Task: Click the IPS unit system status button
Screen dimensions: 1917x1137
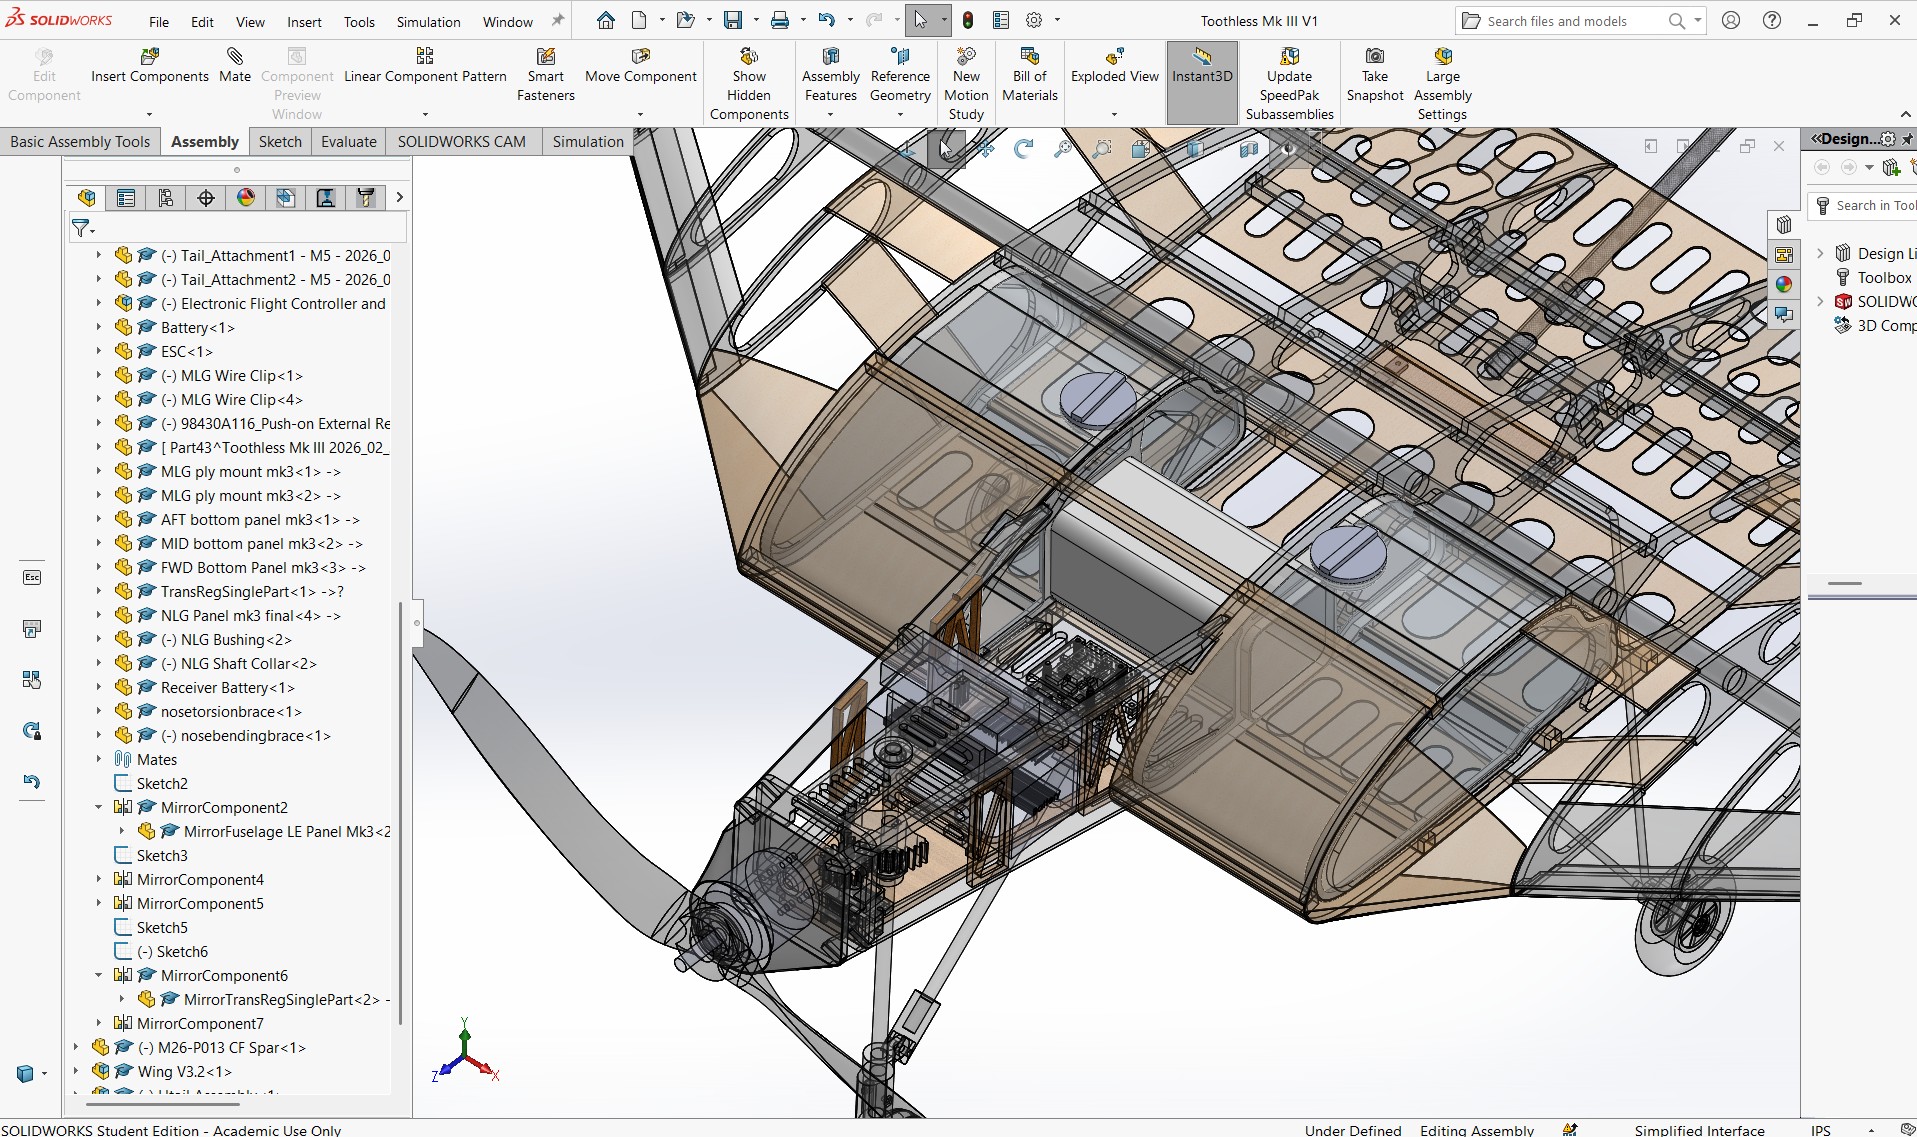Action: tap(1821, 1129)
